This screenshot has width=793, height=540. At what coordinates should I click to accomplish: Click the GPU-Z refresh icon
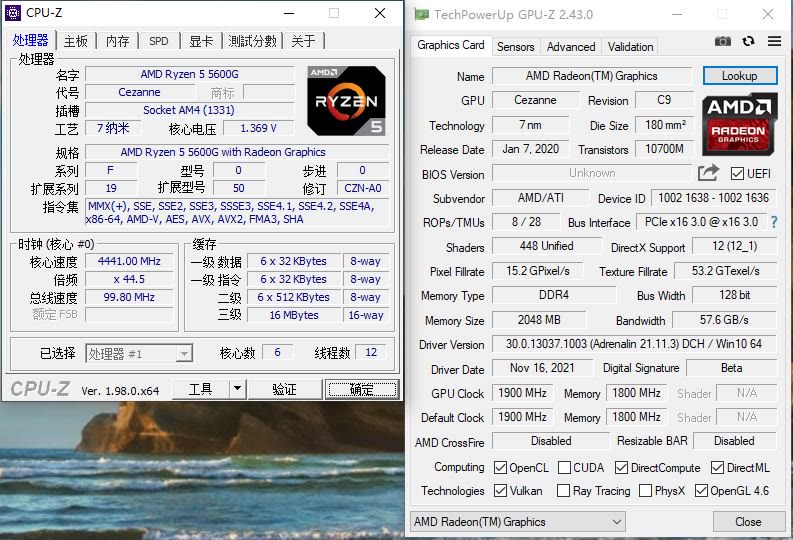click(748, 41)
